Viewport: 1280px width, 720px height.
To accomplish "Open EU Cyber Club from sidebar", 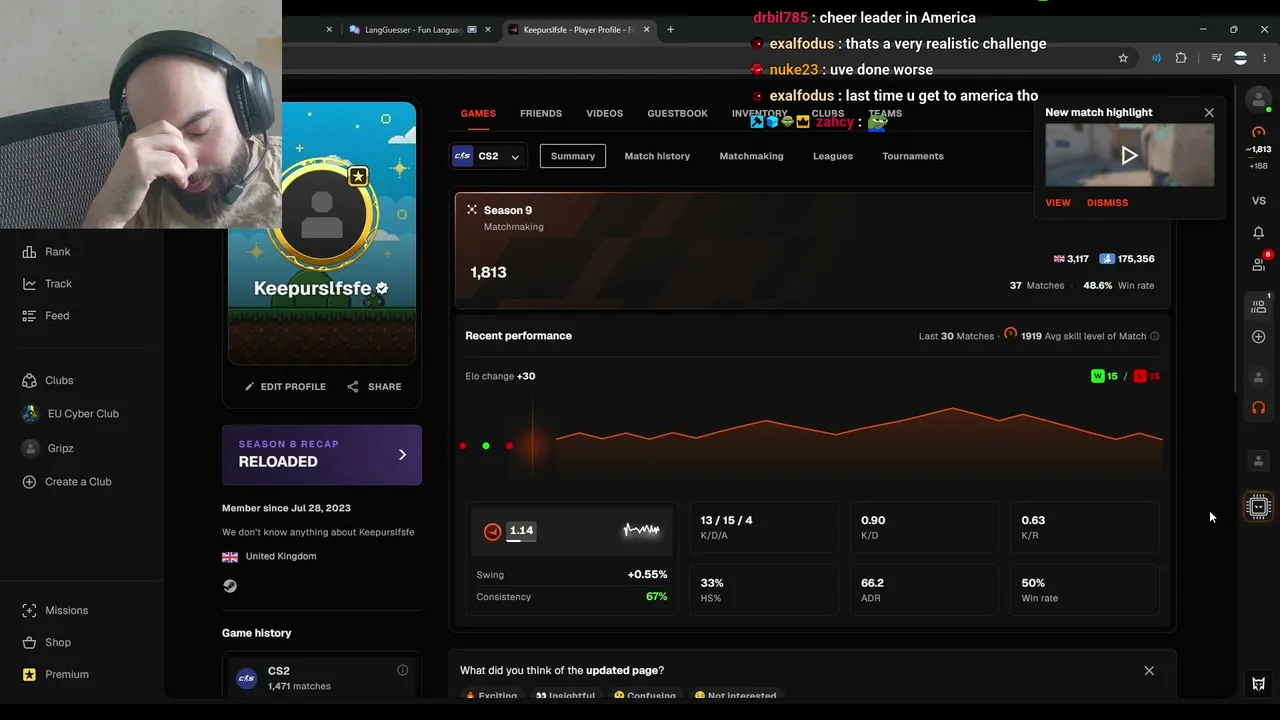I will coord(70,414).
